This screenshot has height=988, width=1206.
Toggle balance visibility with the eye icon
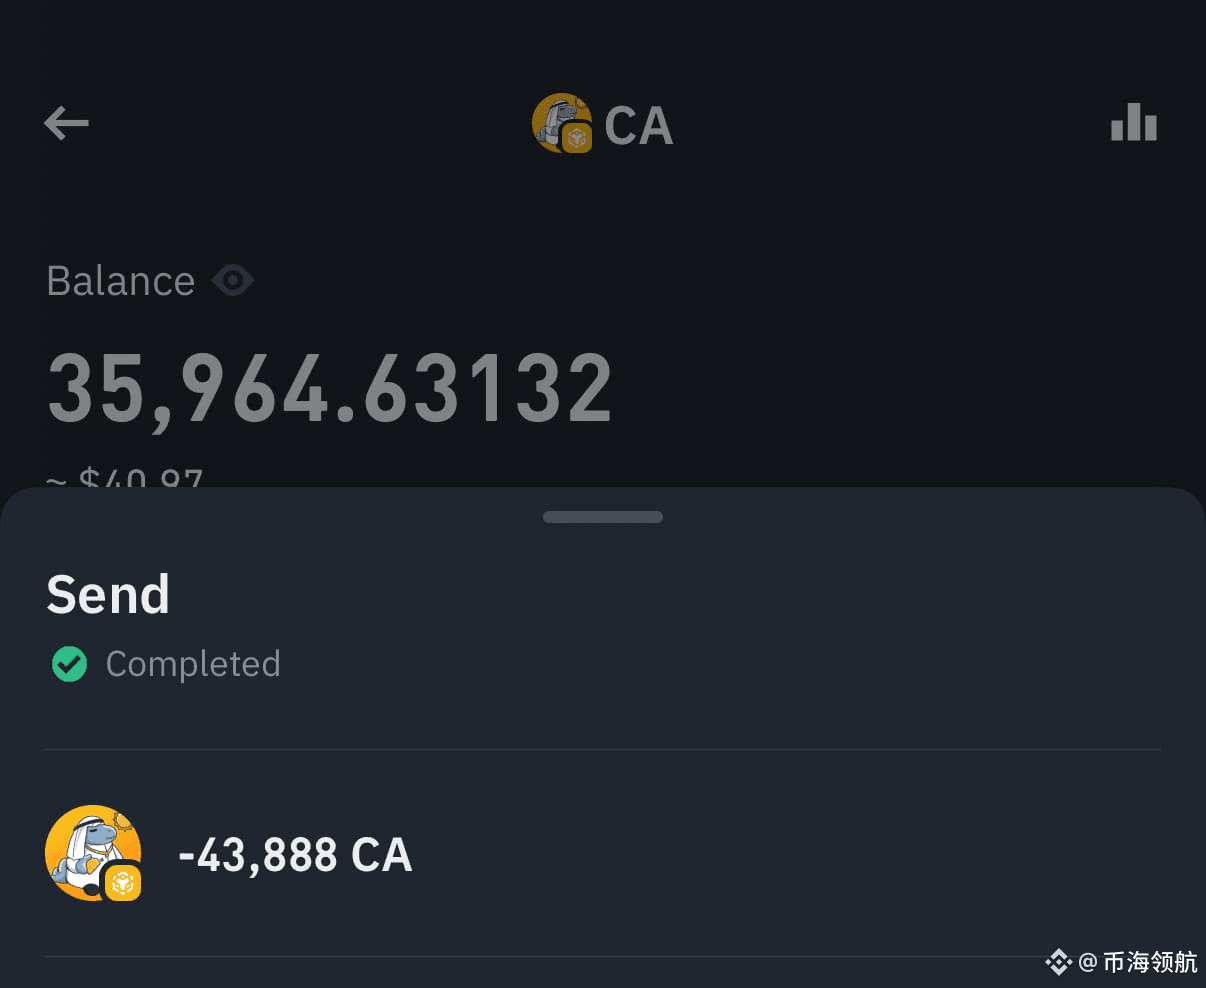coord(233,281)
